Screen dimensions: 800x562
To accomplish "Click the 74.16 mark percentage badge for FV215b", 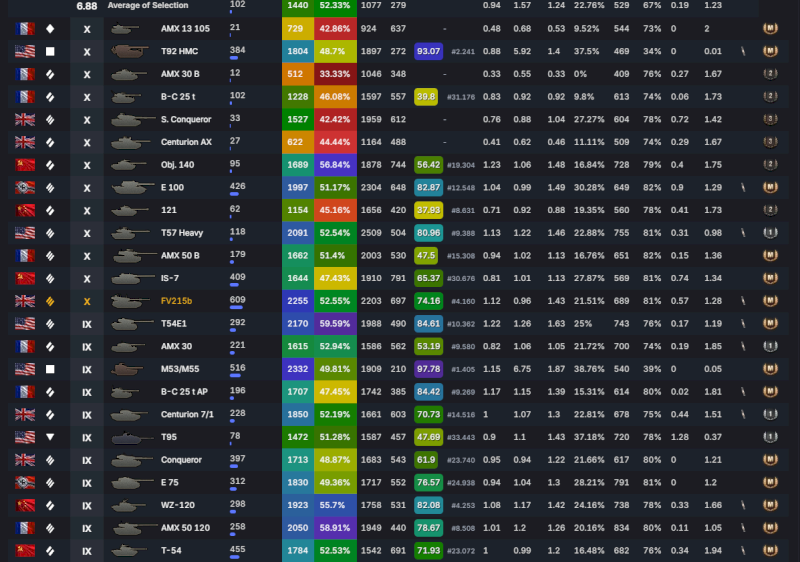I will coord(429,301).
